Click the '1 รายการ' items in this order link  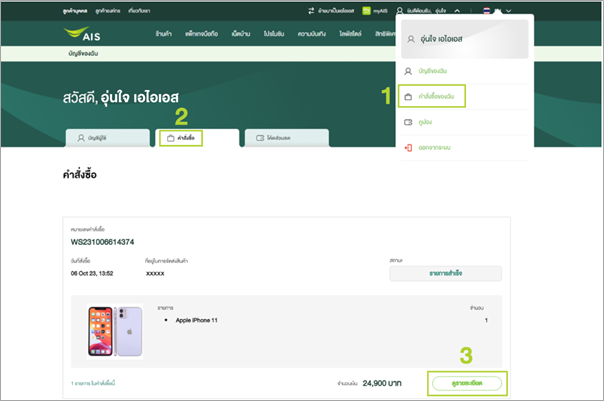[93, 383]
